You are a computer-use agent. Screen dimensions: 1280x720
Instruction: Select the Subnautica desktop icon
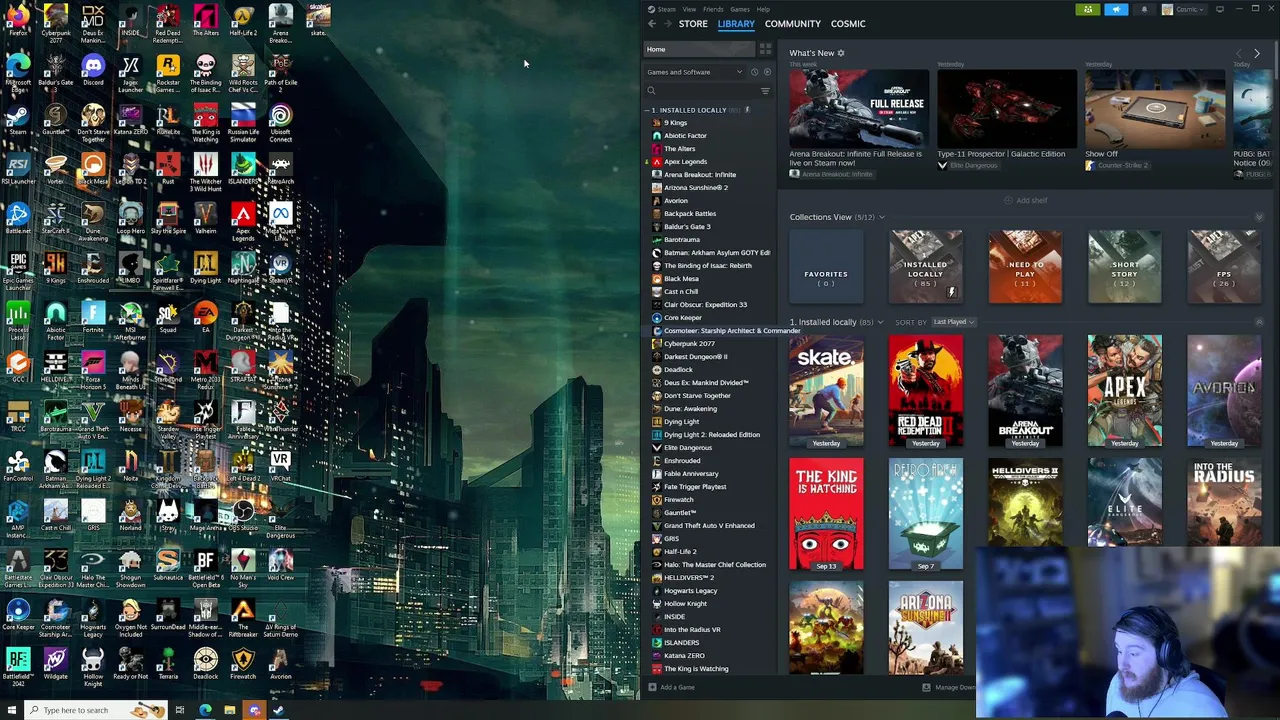[x=168, y=565]
